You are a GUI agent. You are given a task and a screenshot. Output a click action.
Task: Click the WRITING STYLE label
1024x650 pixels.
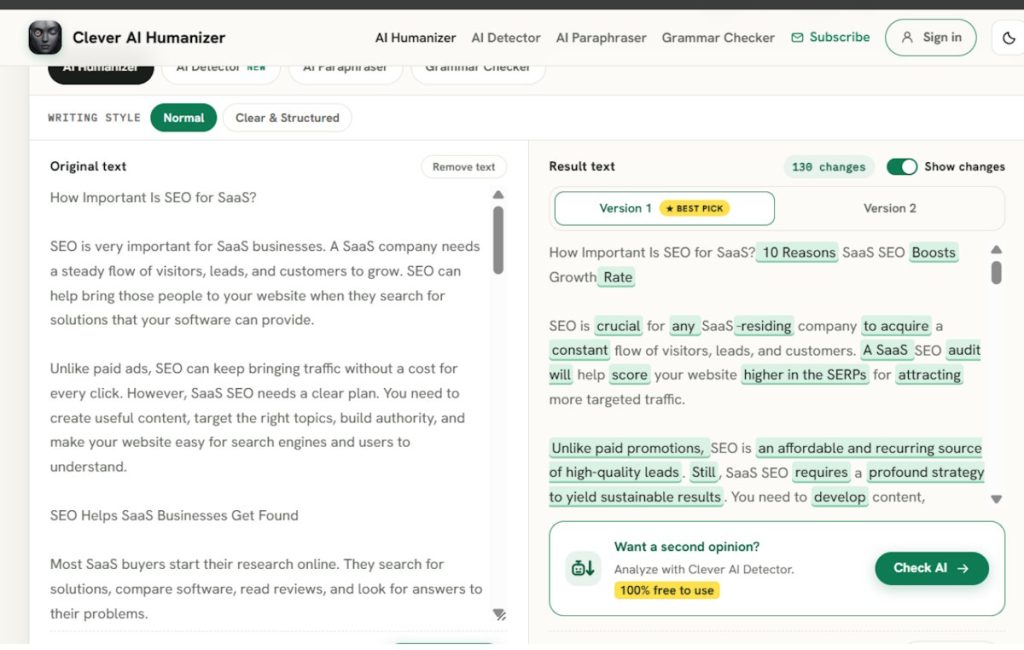(x=94, y=118)
